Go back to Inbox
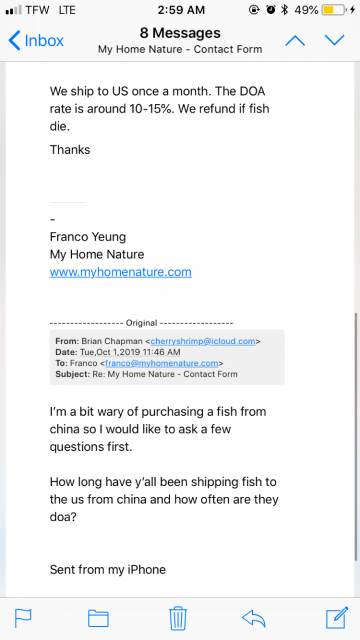This screenshot has height=640, width=360. point(36,41)
